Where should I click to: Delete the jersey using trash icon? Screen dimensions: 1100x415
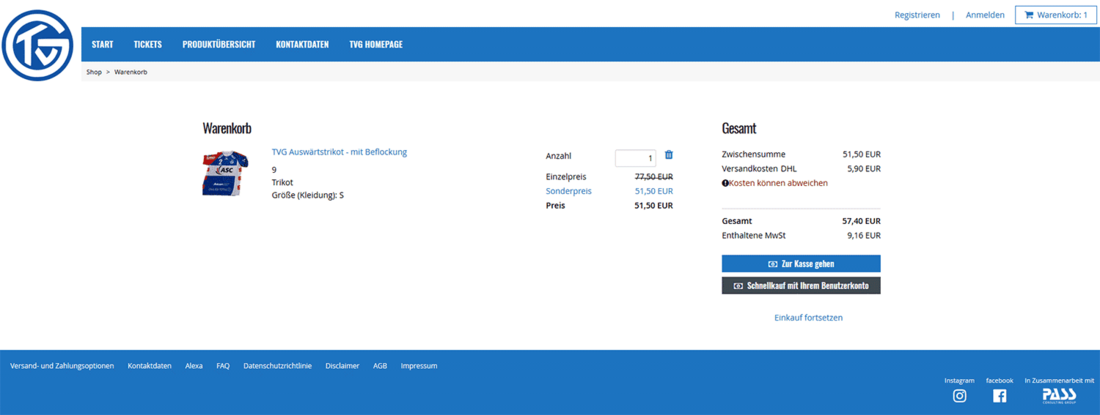coord(669,155)
